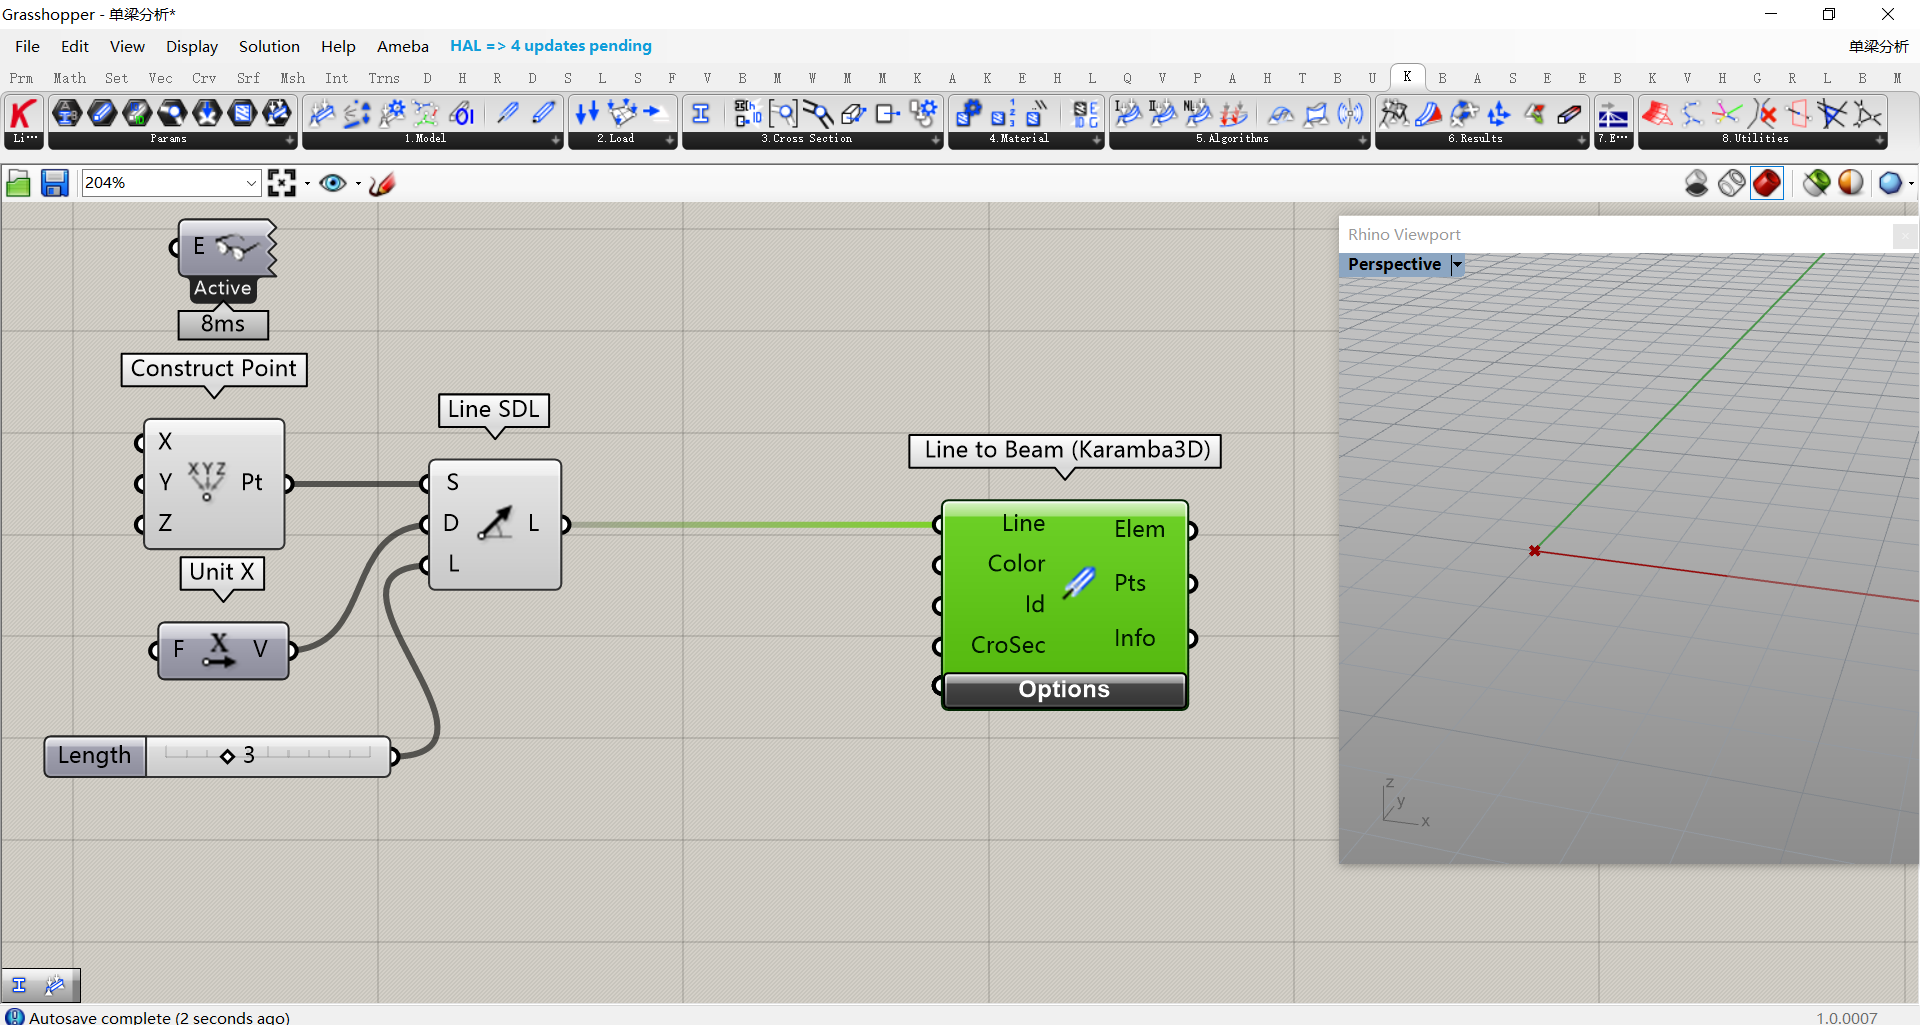1920x1025 pixels.
Task: Click the blue I-beam Cross Section icon
Action: [x=701, y=113]
